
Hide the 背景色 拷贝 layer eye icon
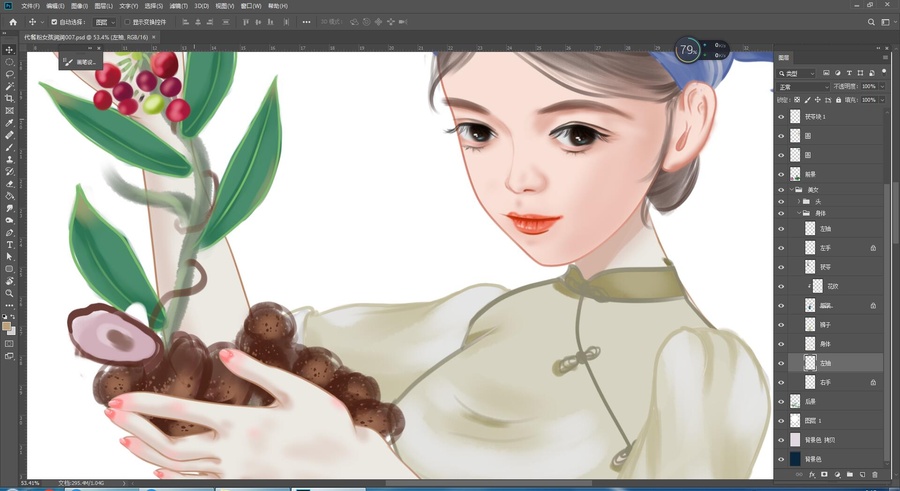coord(781,440)
